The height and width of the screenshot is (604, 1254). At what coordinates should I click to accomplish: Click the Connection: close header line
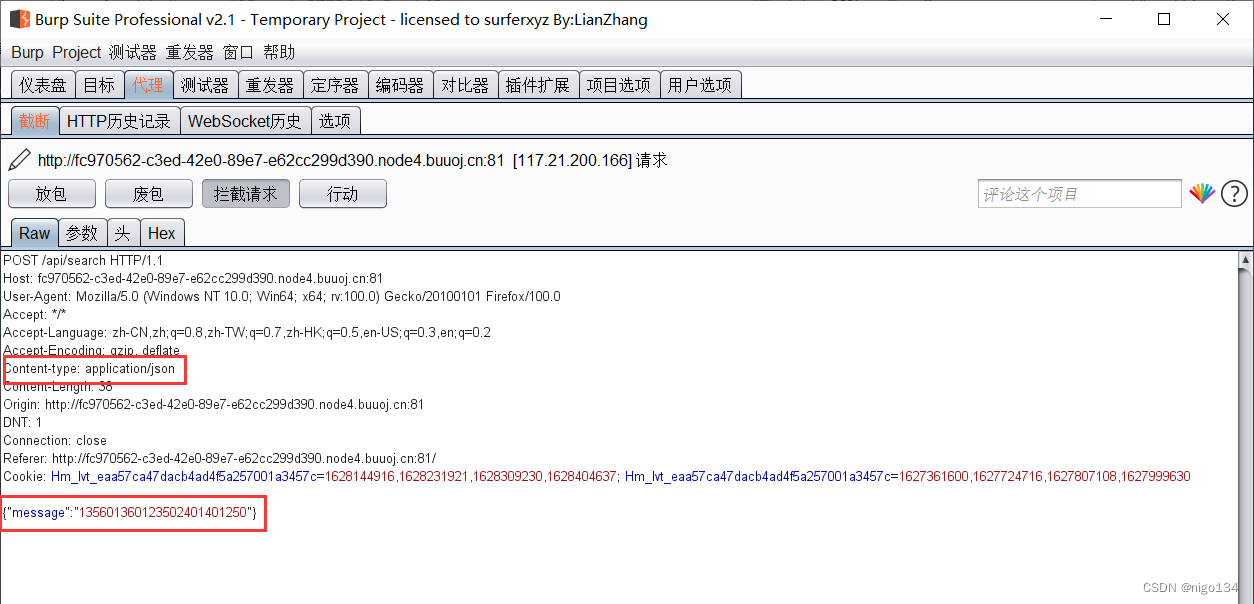pyautogui.click(x=55, y=440)
